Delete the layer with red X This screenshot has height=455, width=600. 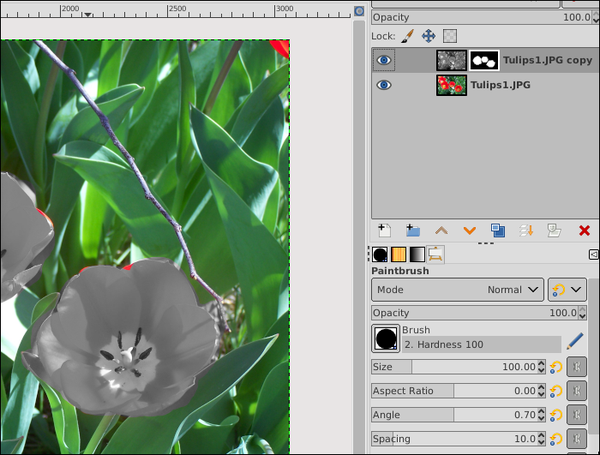point(584,230)
